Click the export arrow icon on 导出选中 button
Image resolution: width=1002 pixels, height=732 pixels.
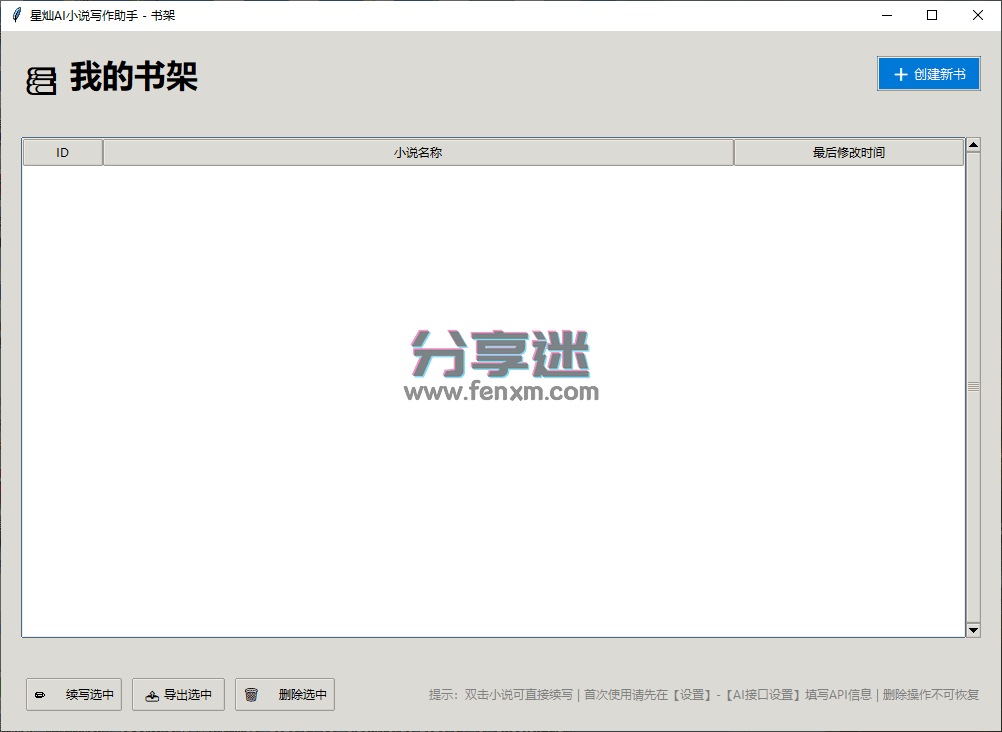coord(150,694)
